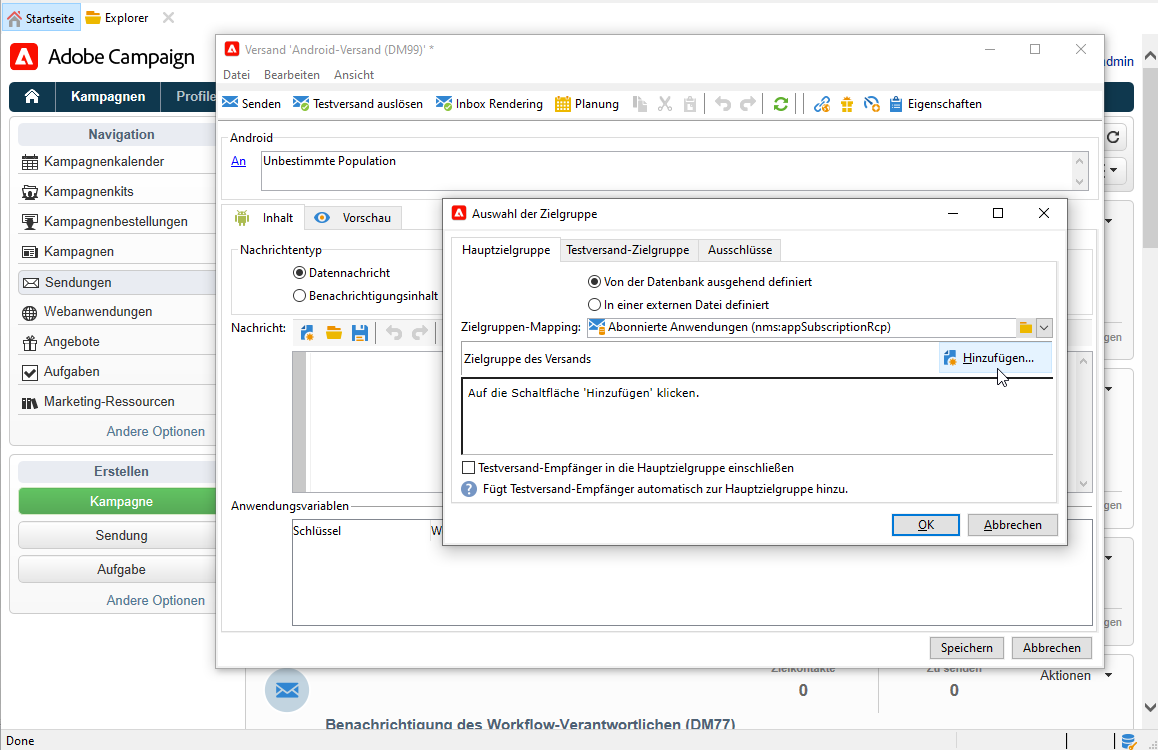Viewport: 1158px width, 750px height.
Task: Click the Senden toolbar button
Action: tap(252, 104)
